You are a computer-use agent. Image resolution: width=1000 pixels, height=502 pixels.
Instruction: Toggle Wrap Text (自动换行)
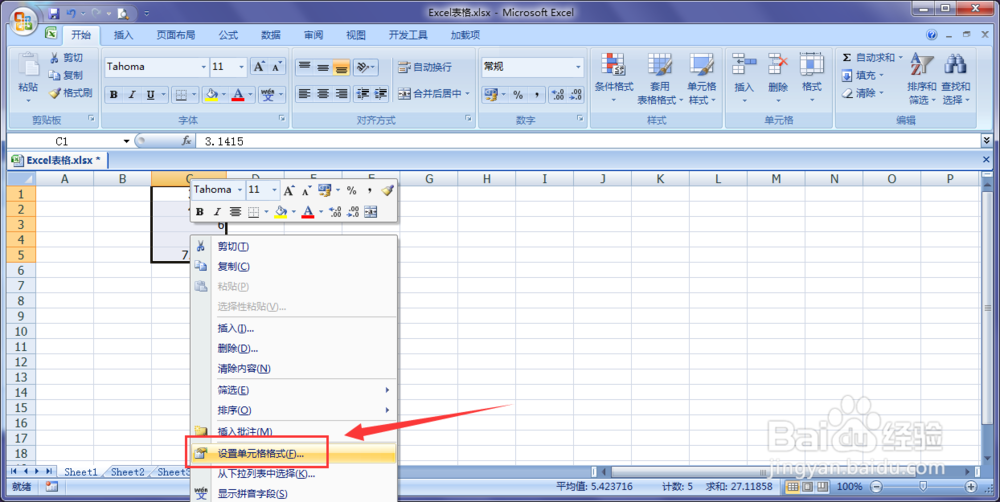[x=425, y=67]
